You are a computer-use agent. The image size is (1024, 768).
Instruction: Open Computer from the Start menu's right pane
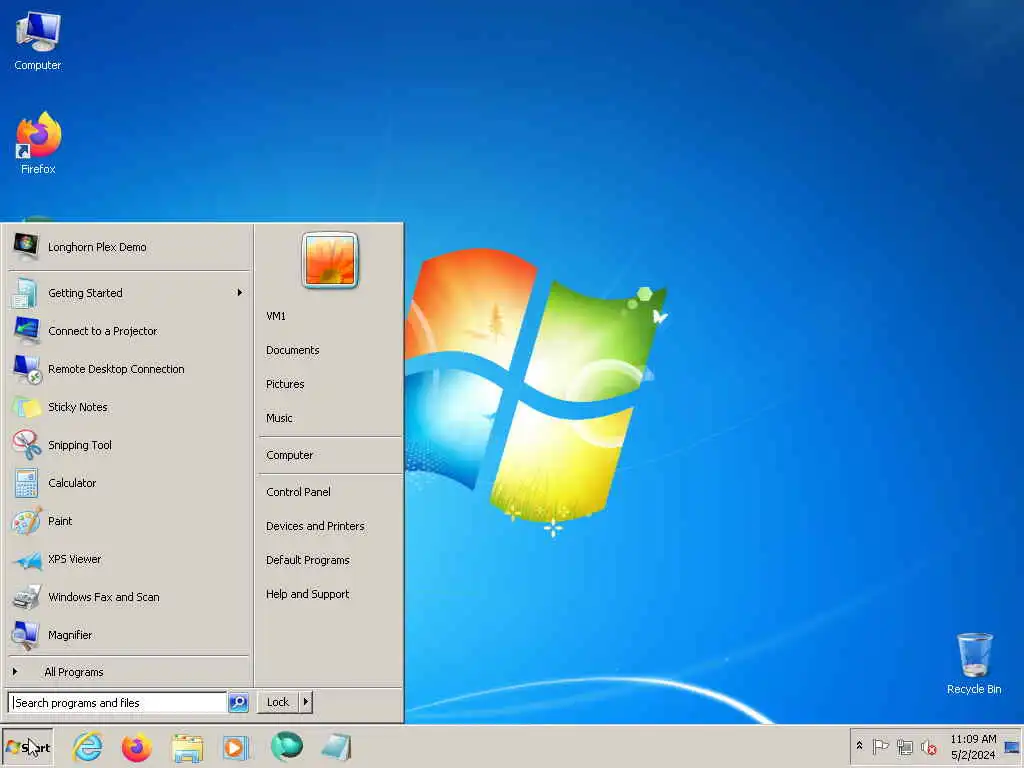pos(289,455)
